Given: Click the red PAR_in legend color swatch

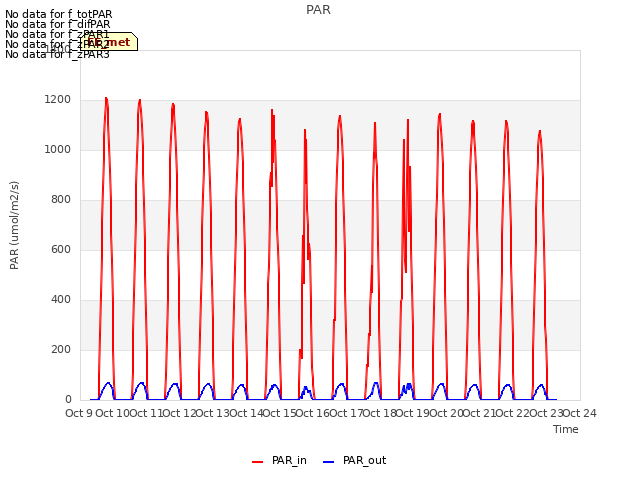Looking at the screenshot, I should pos(258,462).
